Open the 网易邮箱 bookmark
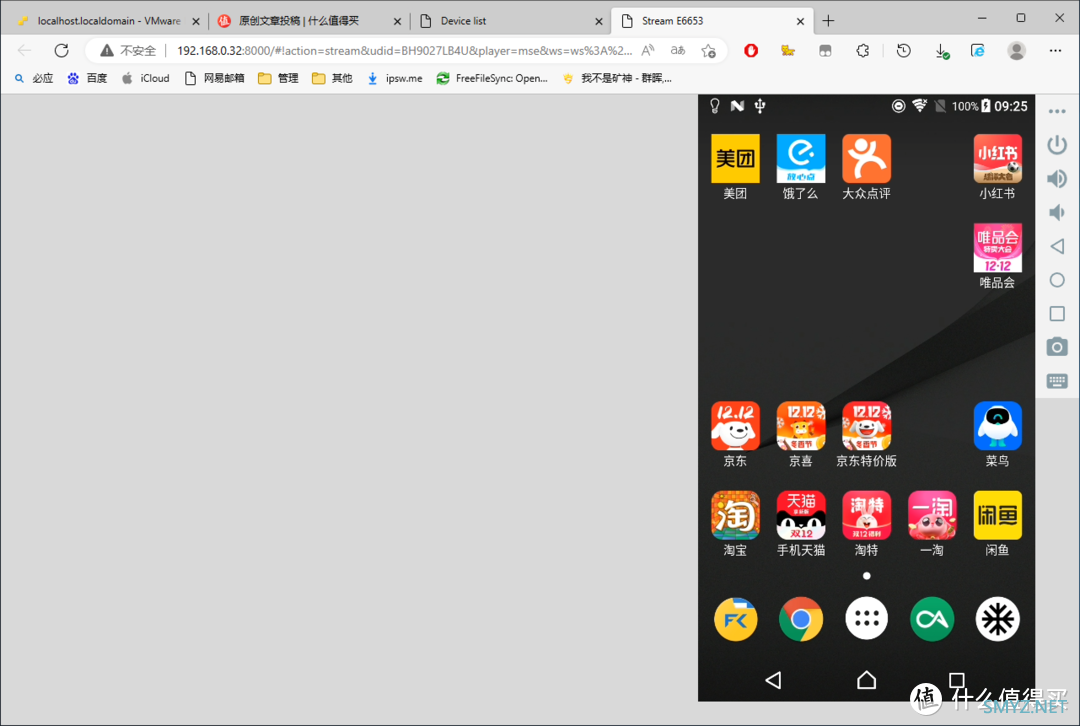Screen dimensions: 1080x726 coord(214,79)
